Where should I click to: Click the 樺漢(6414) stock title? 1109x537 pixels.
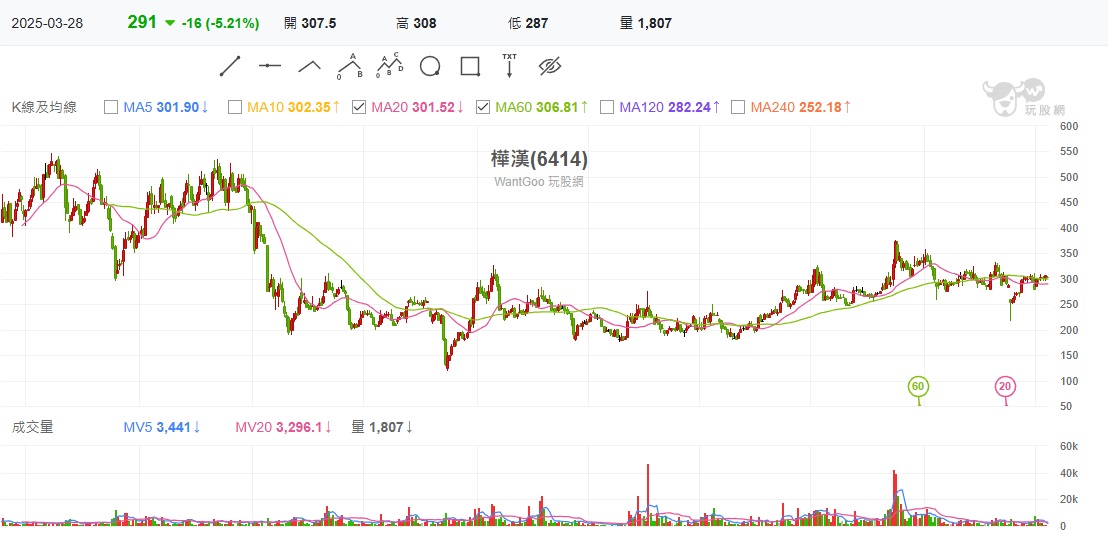tap(539, 159)
